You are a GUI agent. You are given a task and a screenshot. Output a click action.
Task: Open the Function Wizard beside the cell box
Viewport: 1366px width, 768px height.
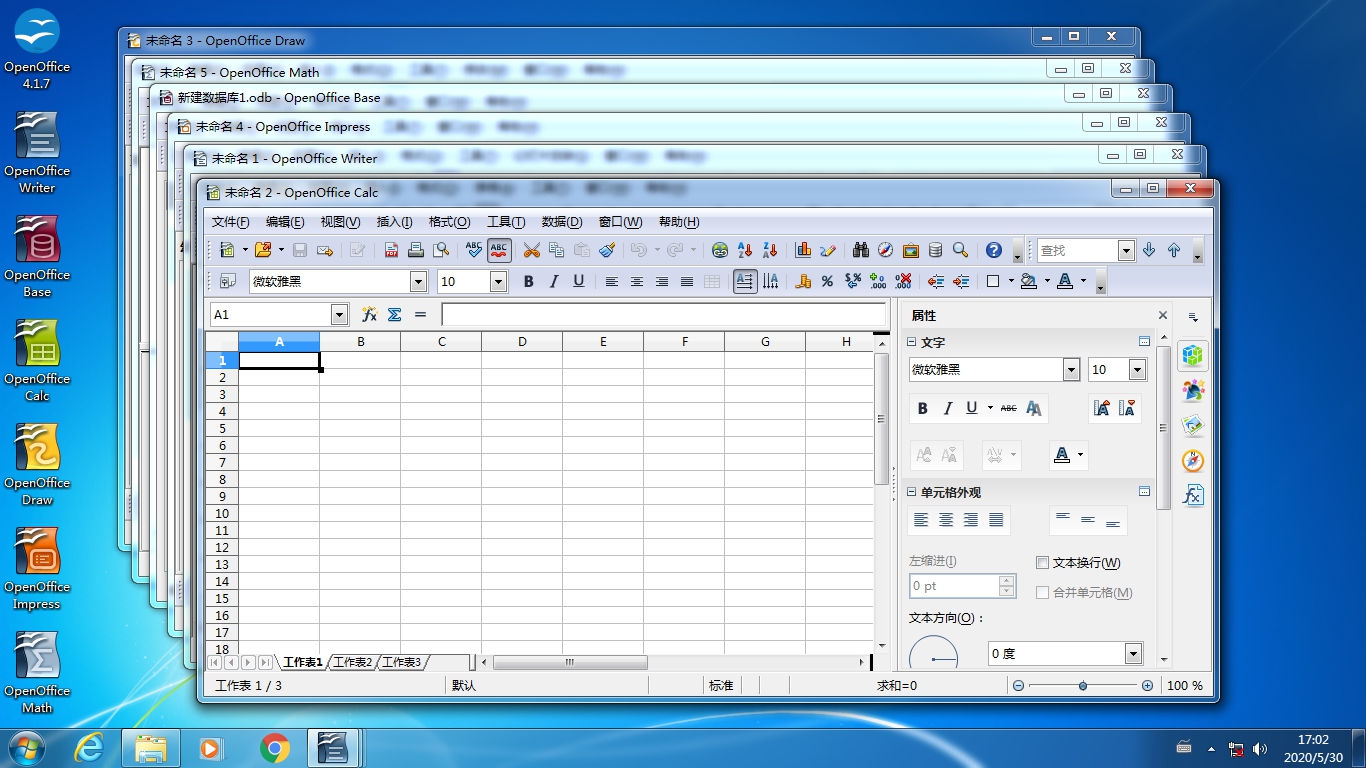tap(369, 314)
